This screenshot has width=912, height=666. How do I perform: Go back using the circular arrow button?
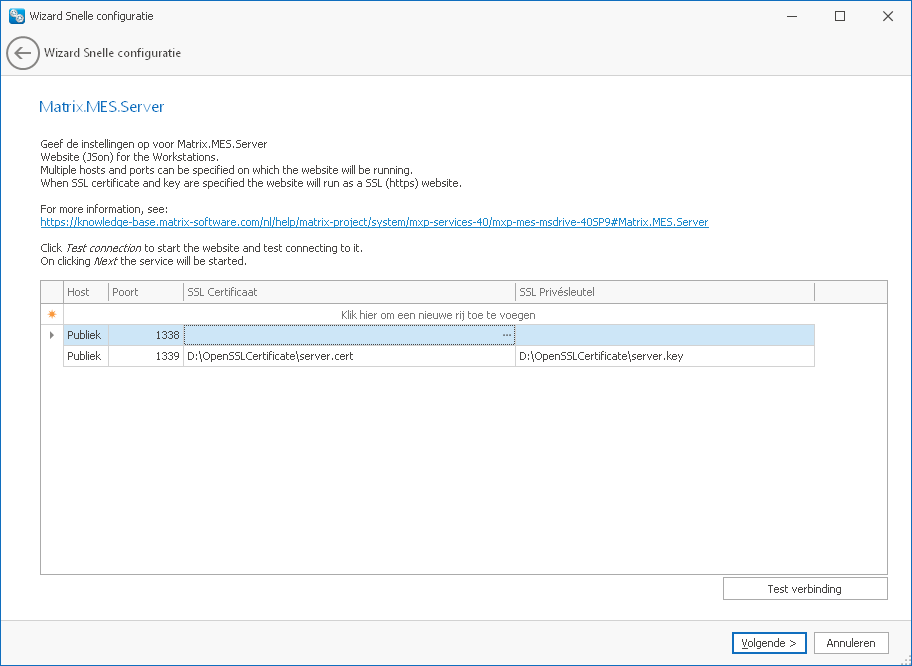point(23,53)
